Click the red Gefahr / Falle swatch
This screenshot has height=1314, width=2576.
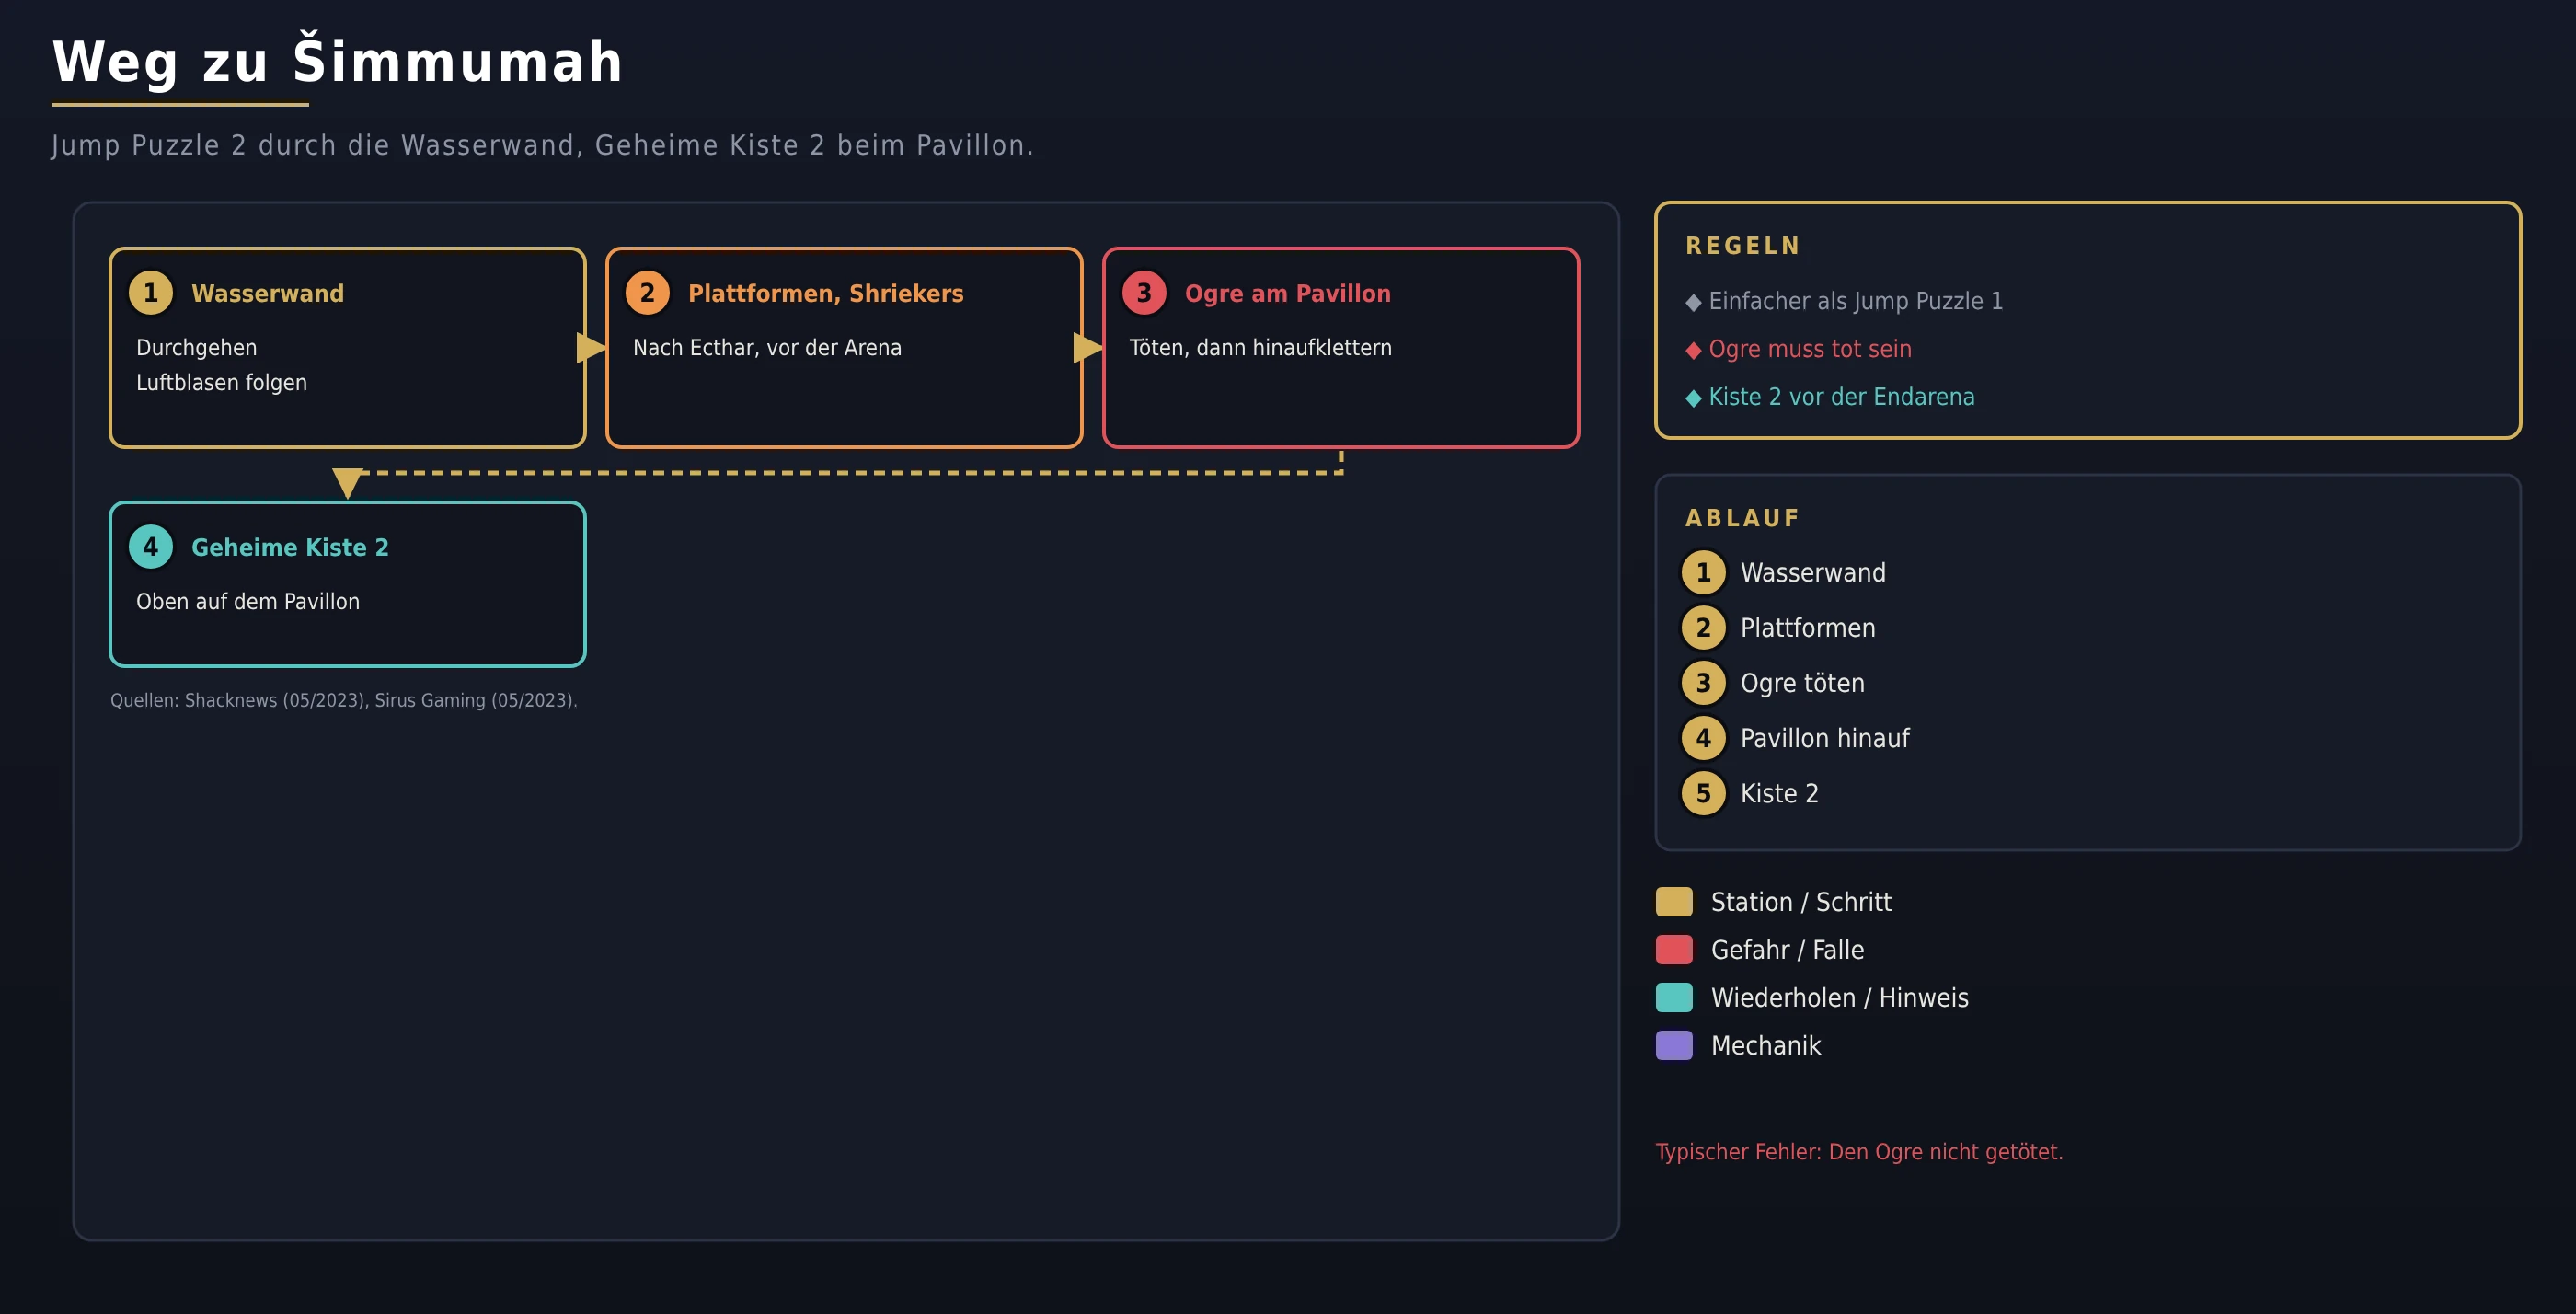pyautogui.click(x=1674, y=950)
